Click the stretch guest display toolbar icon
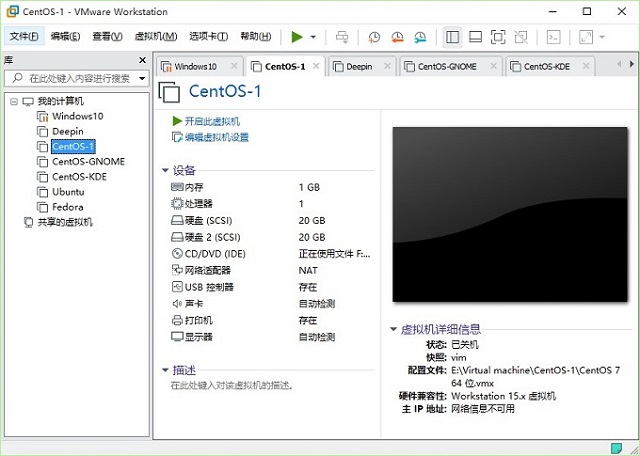Screen dimensions: 640x456 coord(586,37)
